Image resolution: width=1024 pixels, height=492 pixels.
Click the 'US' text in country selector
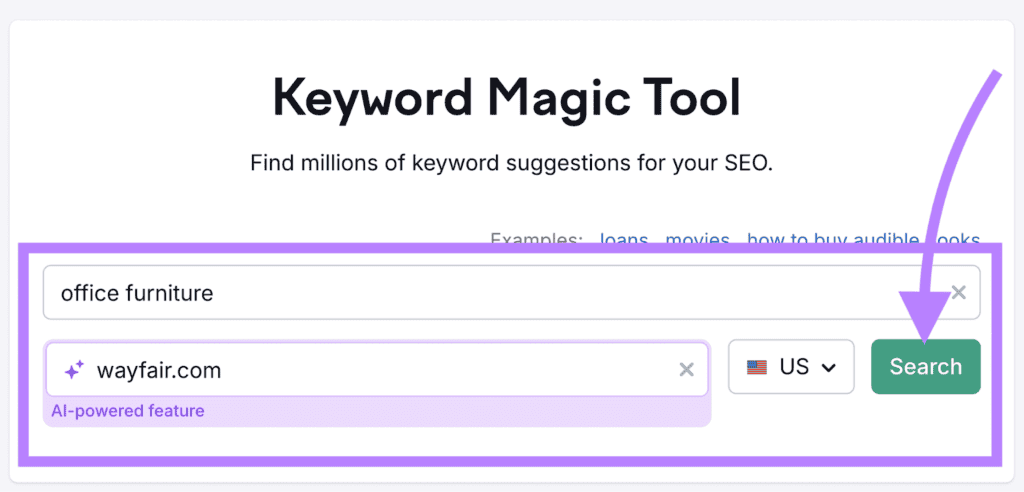point(794,367)
